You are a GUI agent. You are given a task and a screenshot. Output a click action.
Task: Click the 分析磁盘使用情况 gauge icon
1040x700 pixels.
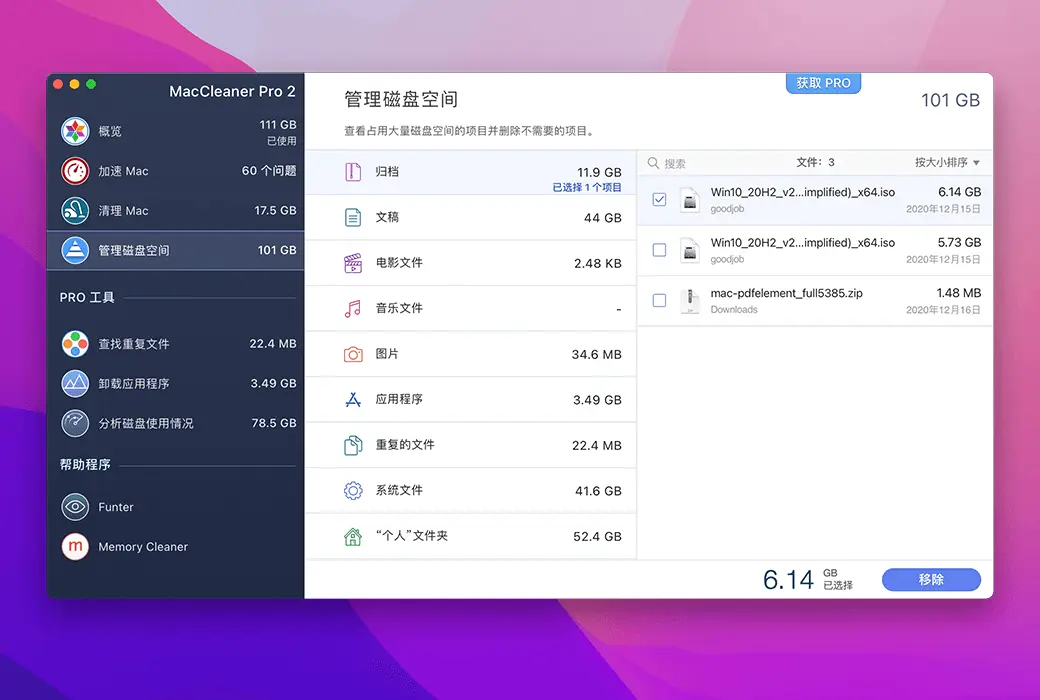(x=75, y=423)
